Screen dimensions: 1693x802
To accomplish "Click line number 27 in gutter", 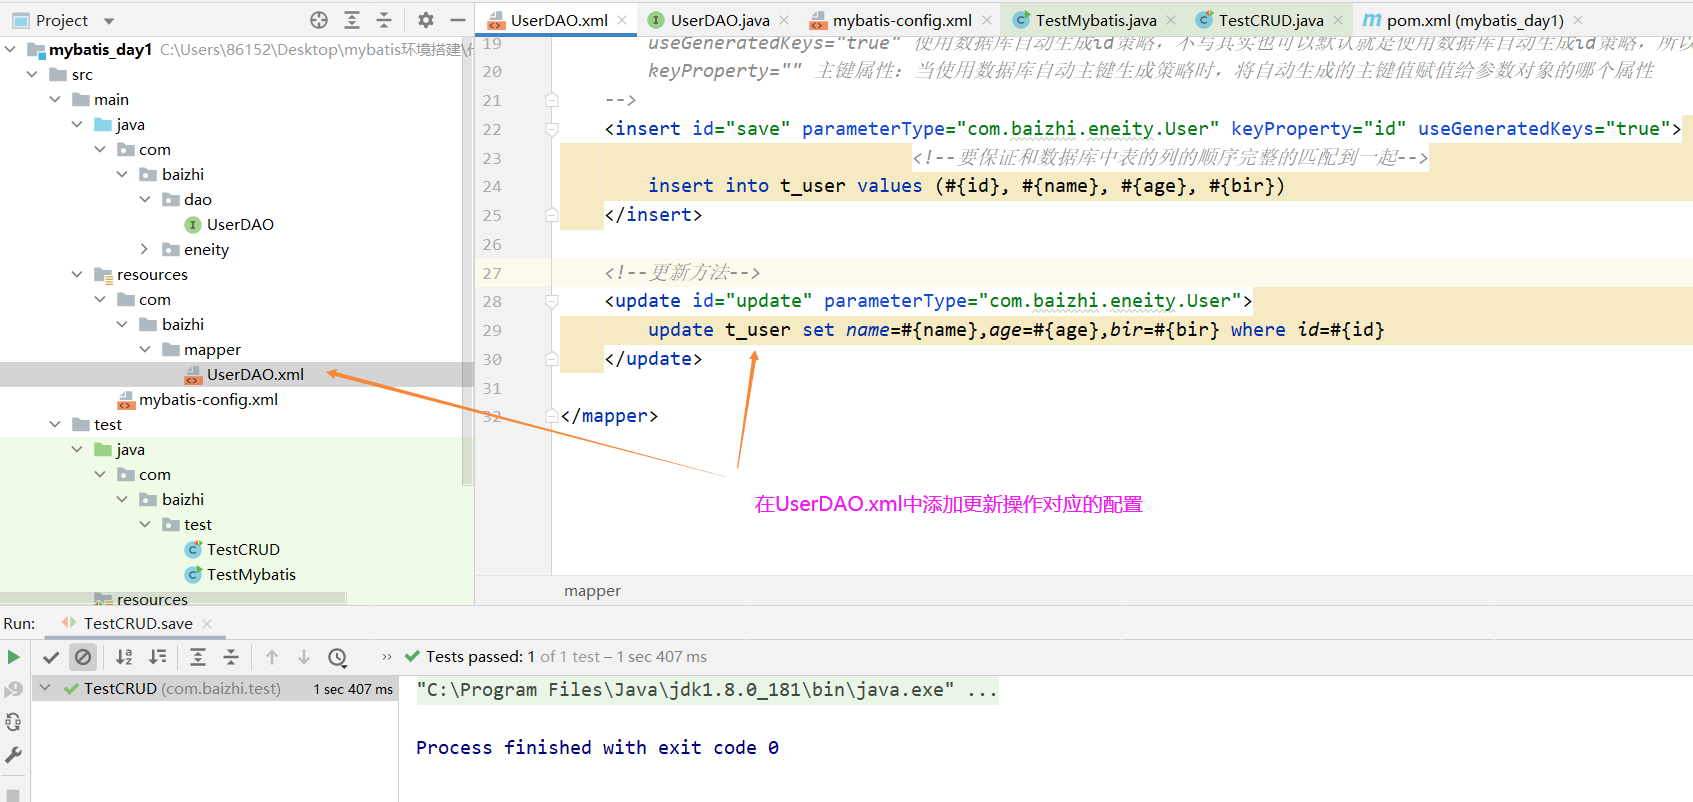I will click(x=492, y=273).
